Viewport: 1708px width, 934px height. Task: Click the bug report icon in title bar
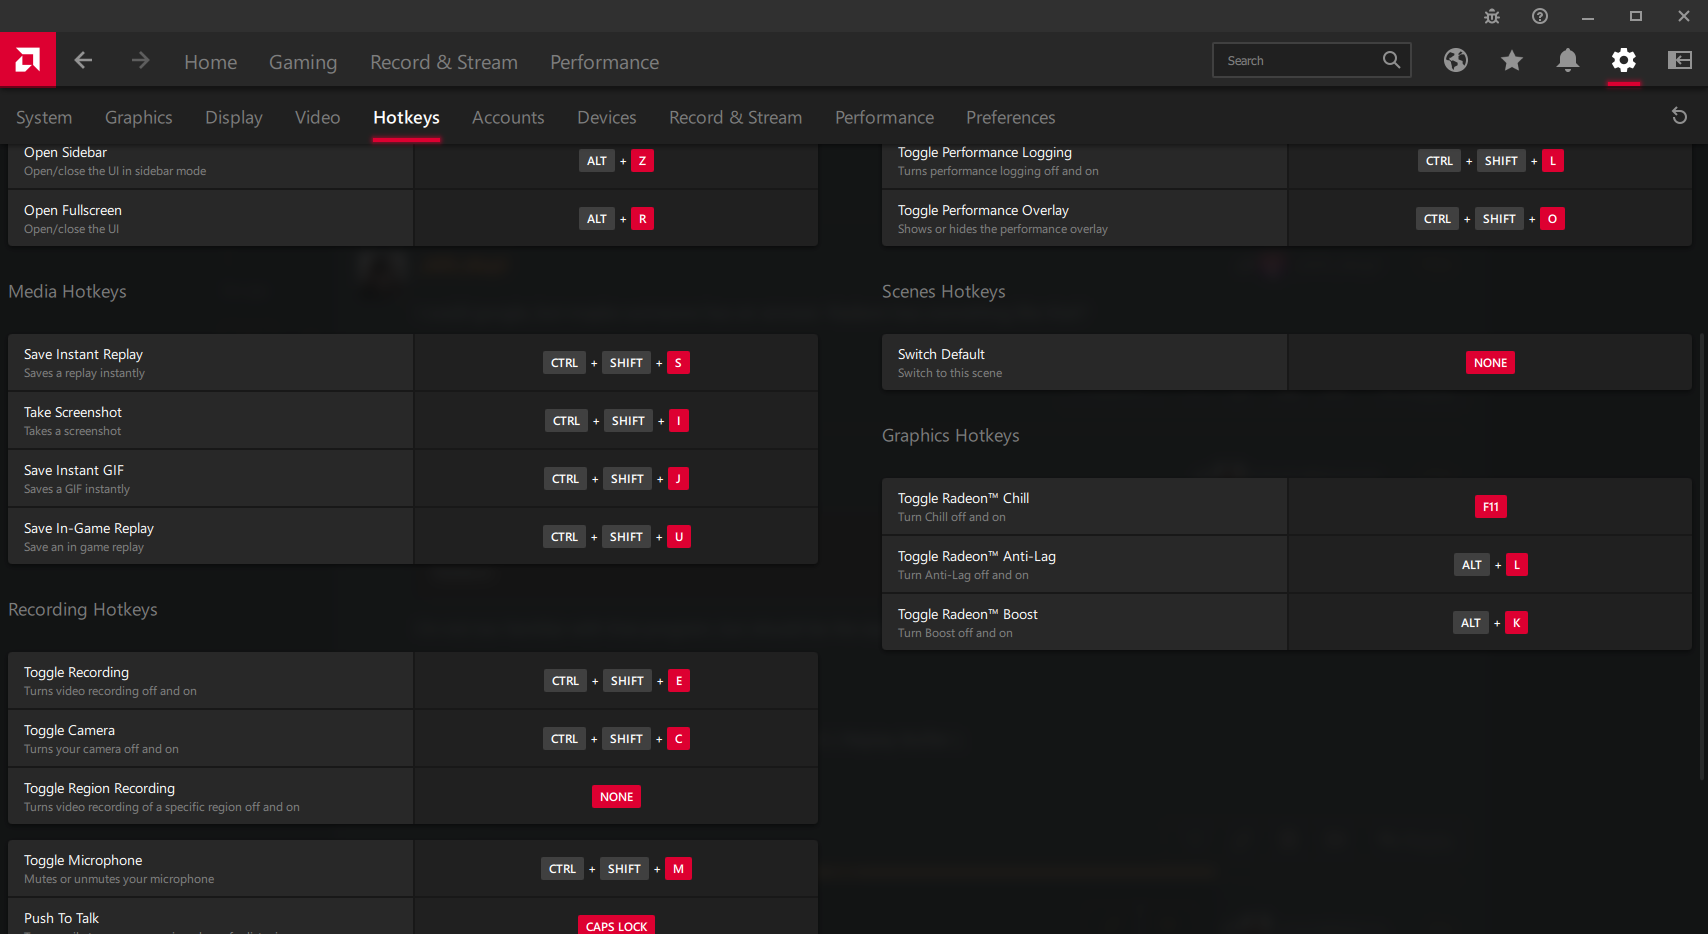click(x=1492, y=16)
